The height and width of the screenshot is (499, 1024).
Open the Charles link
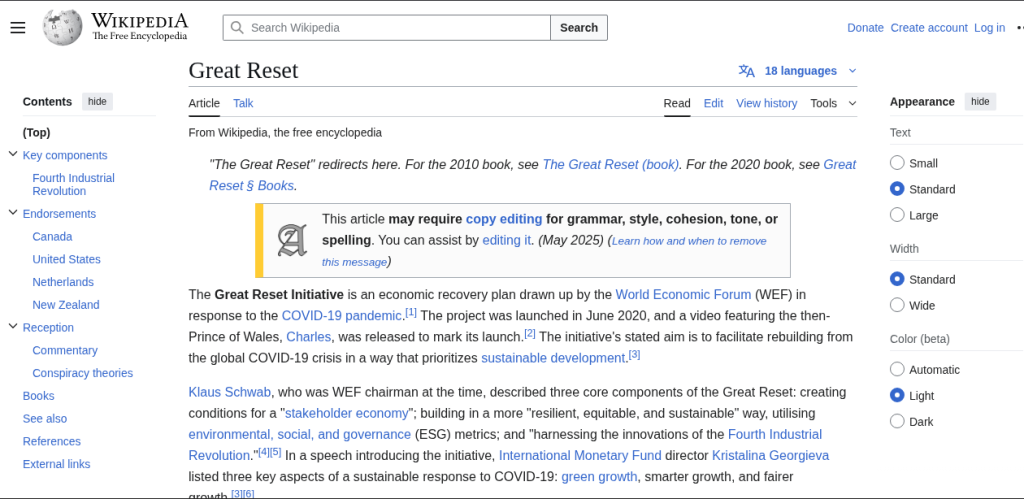(x=309, y=337)
